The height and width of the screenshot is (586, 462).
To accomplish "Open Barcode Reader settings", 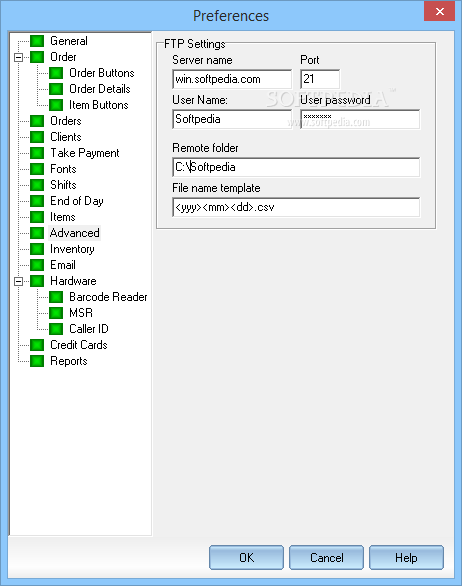I will click(x=108, y=297).
